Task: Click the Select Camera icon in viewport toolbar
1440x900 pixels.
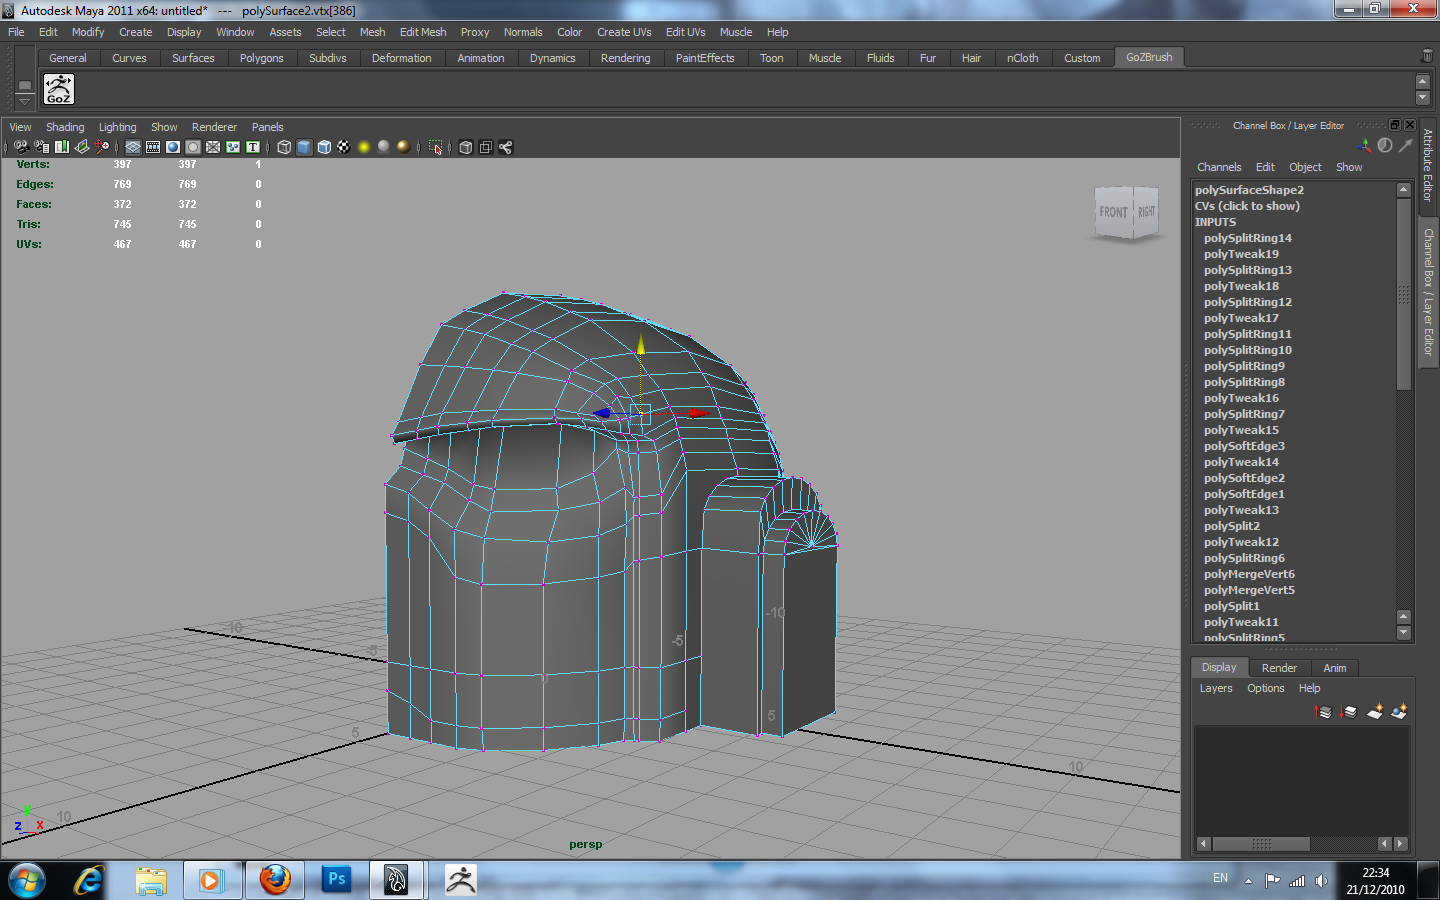Action: coord(21,147)
